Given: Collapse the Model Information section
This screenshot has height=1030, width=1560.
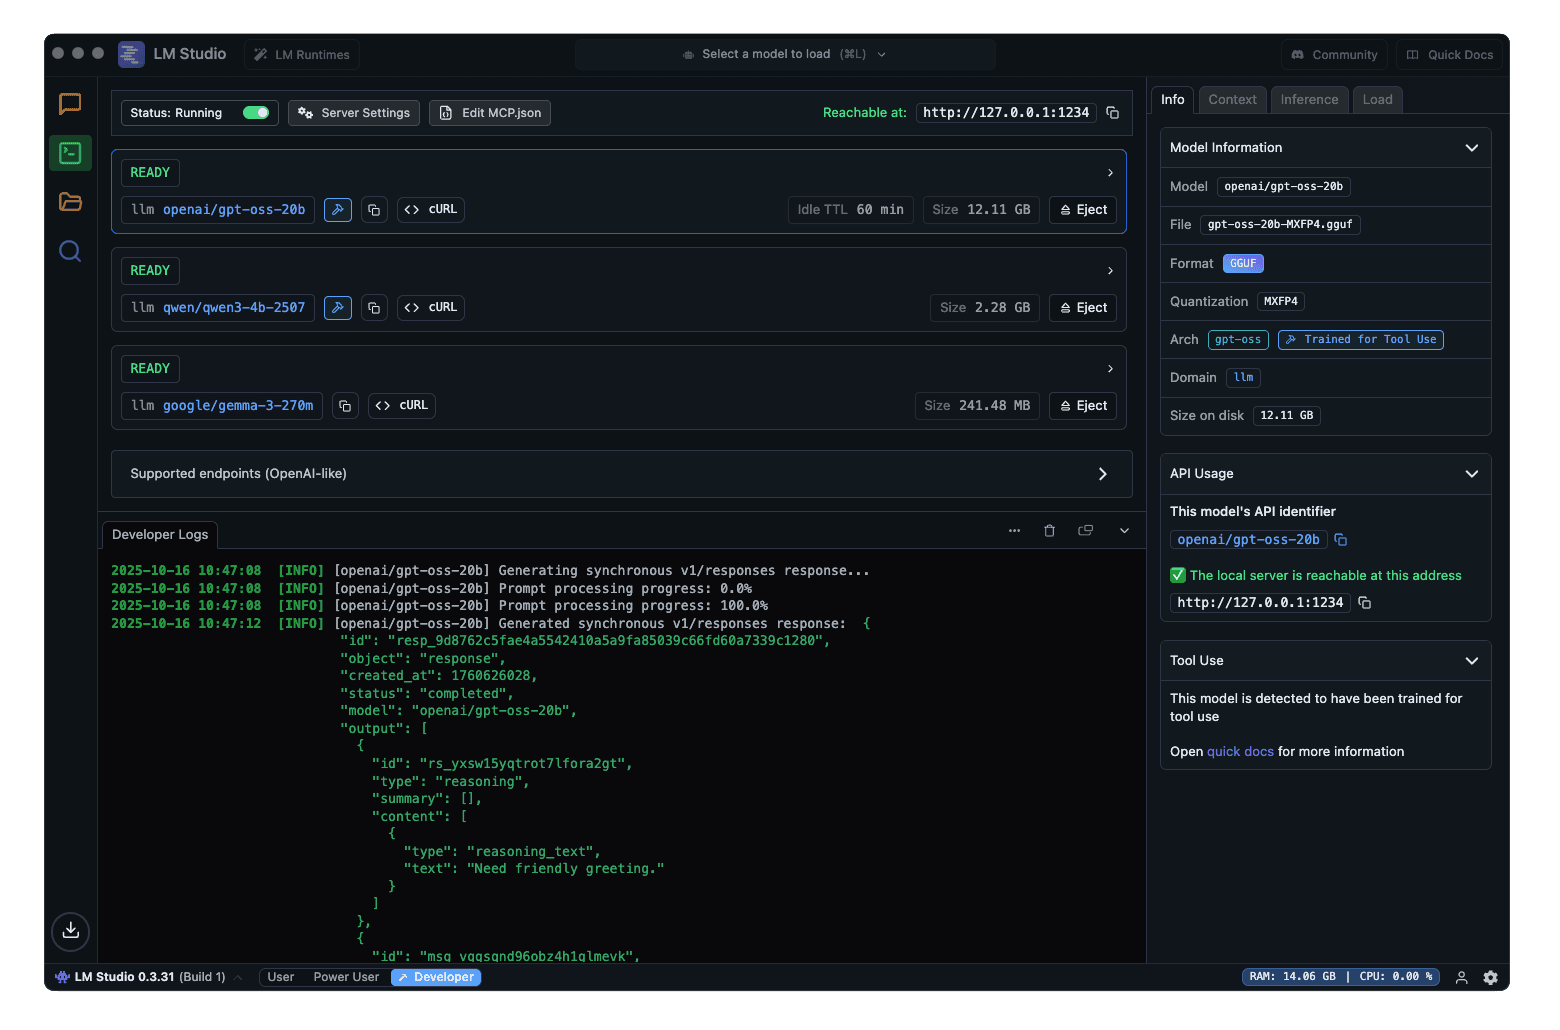Looking at the screenshot, I should [1471, 148].
